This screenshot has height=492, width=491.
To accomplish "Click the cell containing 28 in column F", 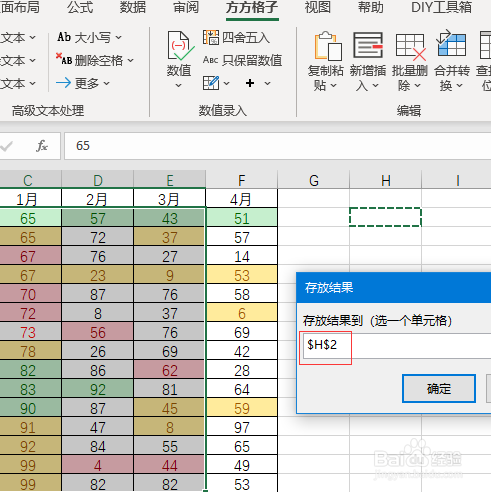I will (242, 370).
